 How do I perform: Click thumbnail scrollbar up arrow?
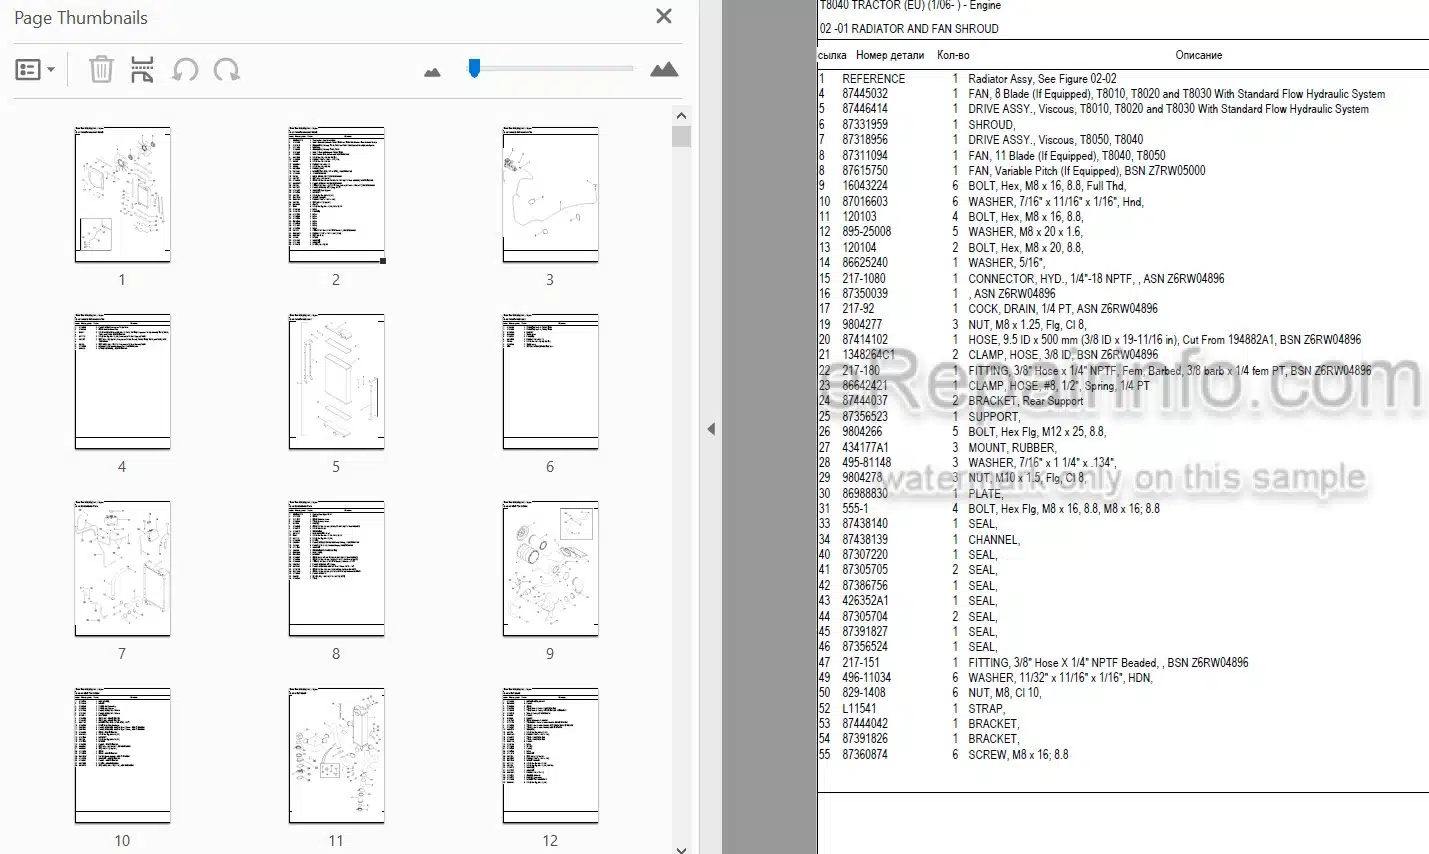coord(681,115)
